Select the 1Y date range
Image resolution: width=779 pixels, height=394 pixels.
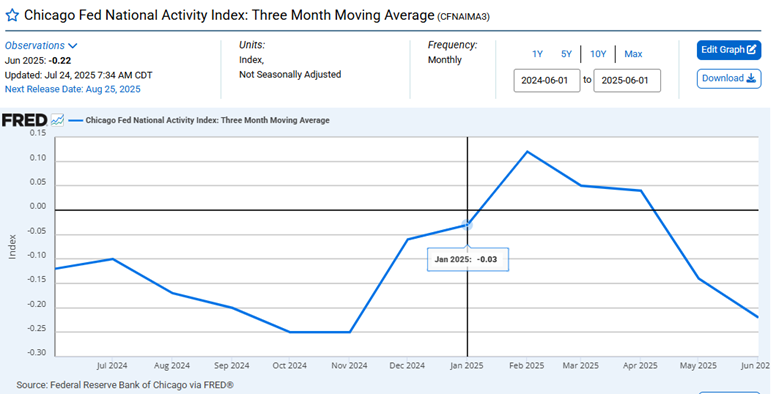pos(538,54)
